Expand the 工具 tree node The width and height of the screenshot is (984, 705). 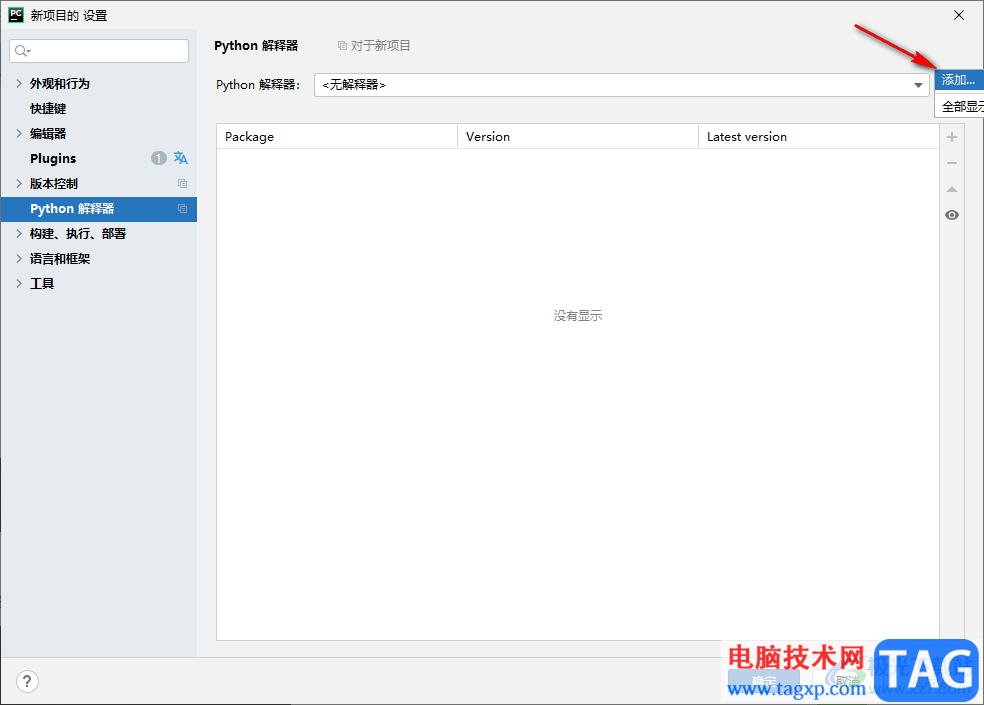[x=19, y=284]
